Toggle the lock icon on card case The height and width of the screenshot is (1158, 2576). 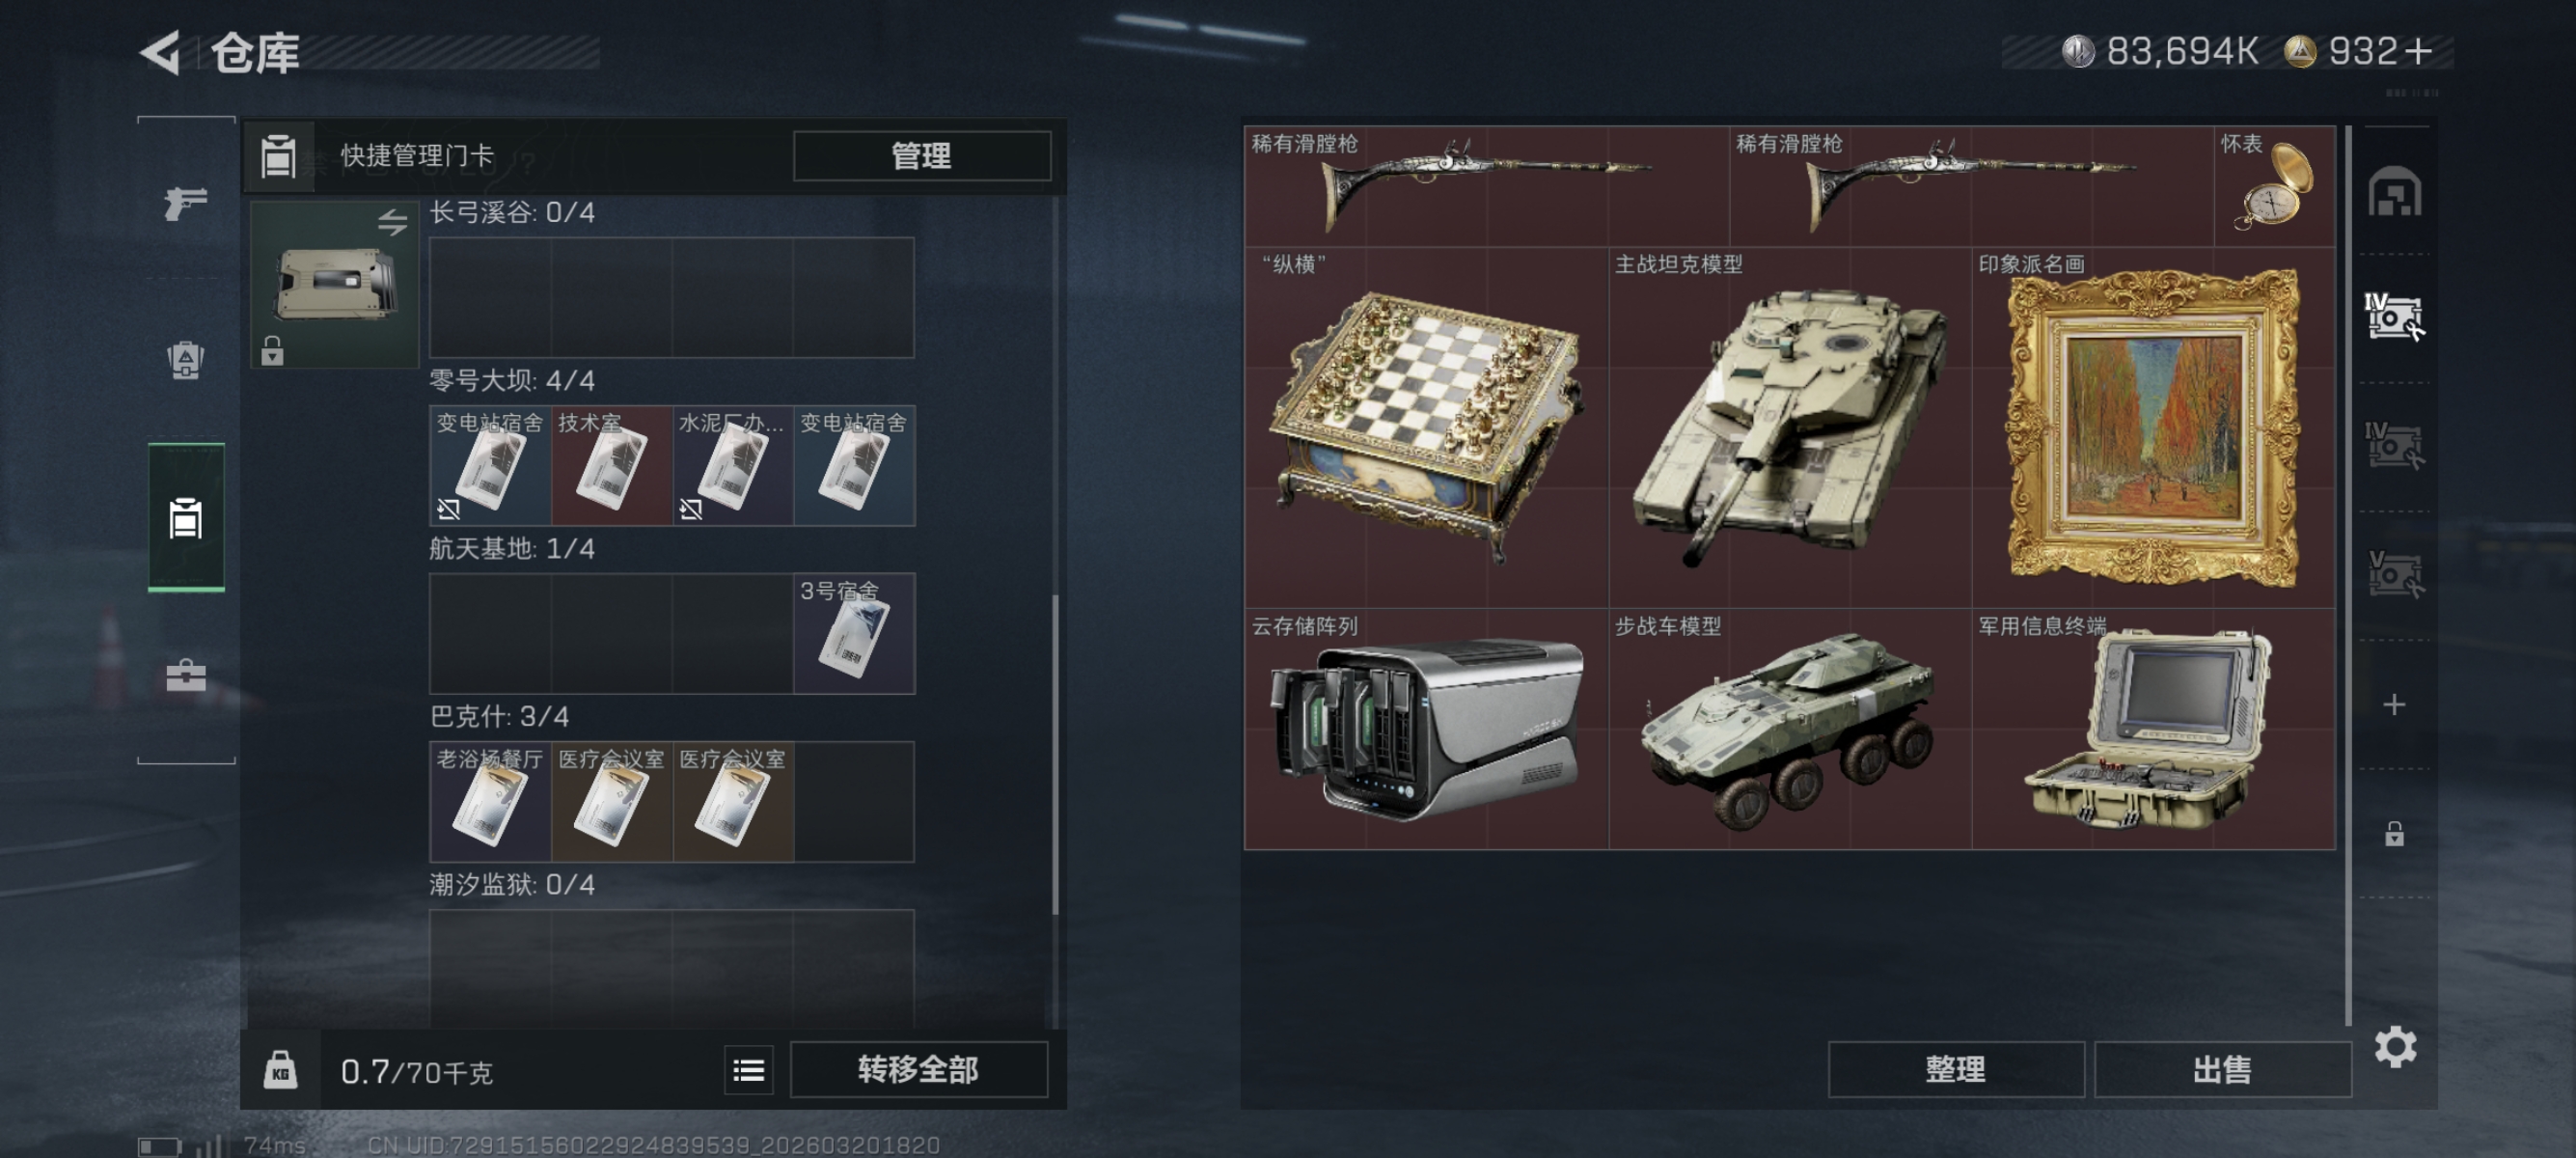(x=272, y=351)
